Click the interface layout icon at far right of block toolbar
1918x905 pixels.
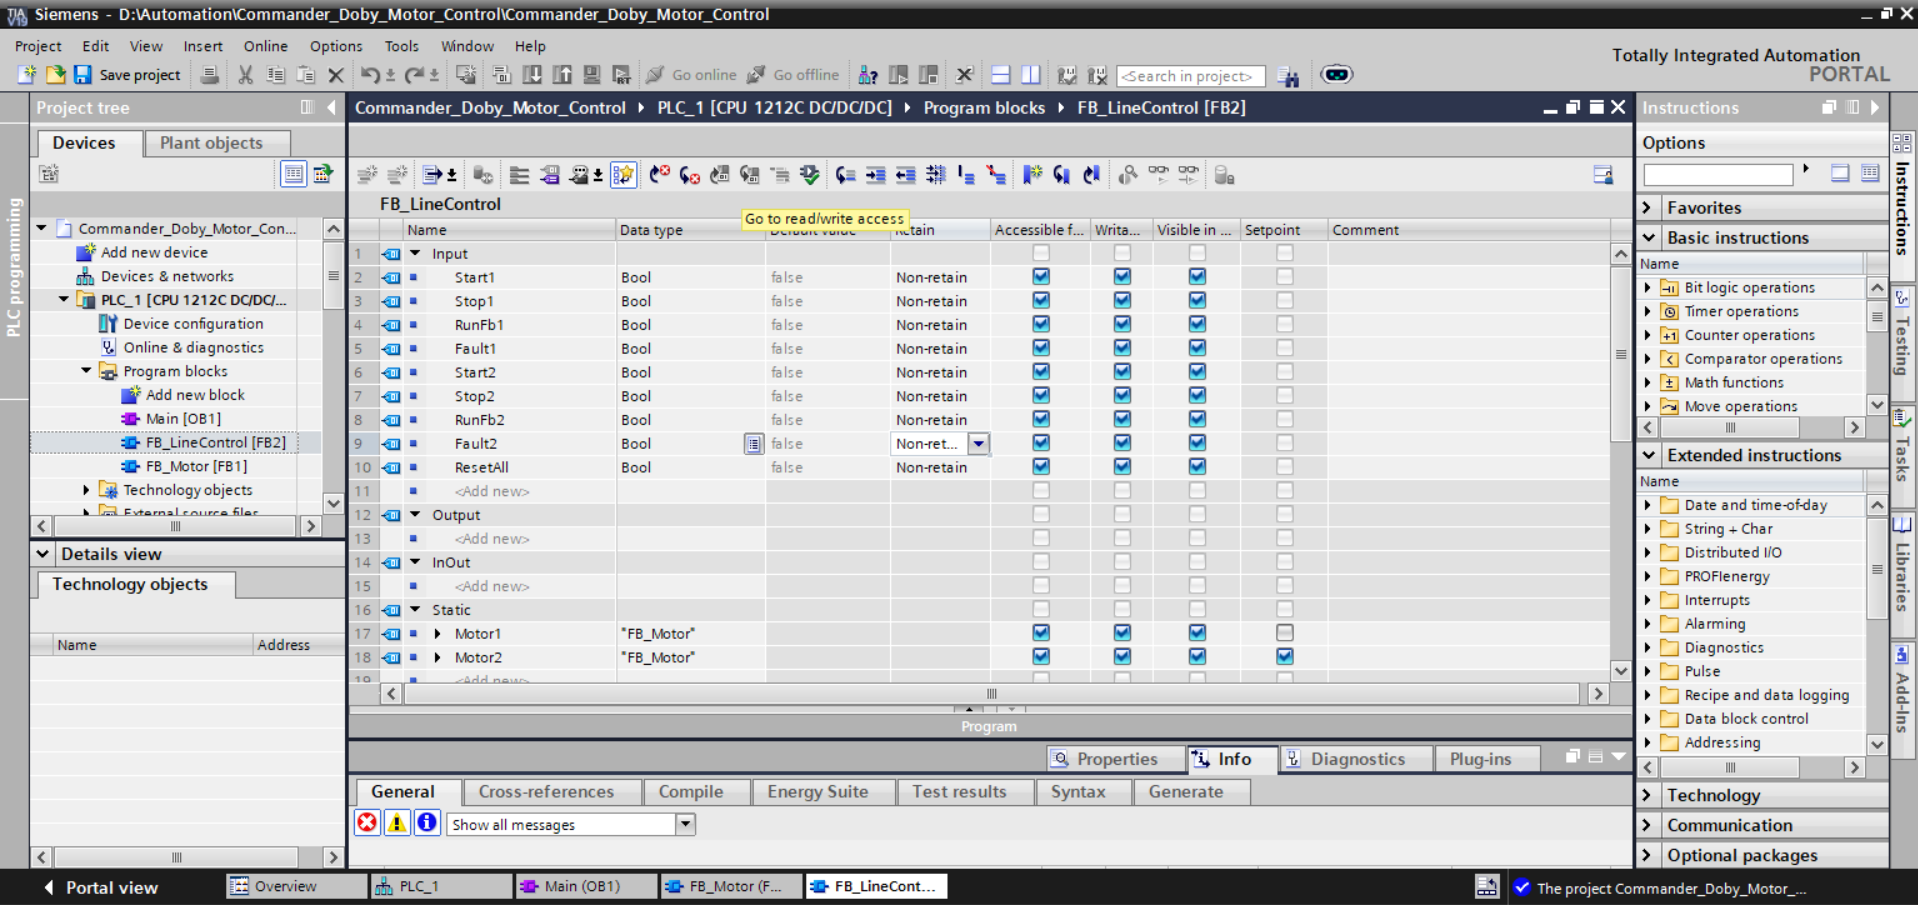coord(1603,175)
